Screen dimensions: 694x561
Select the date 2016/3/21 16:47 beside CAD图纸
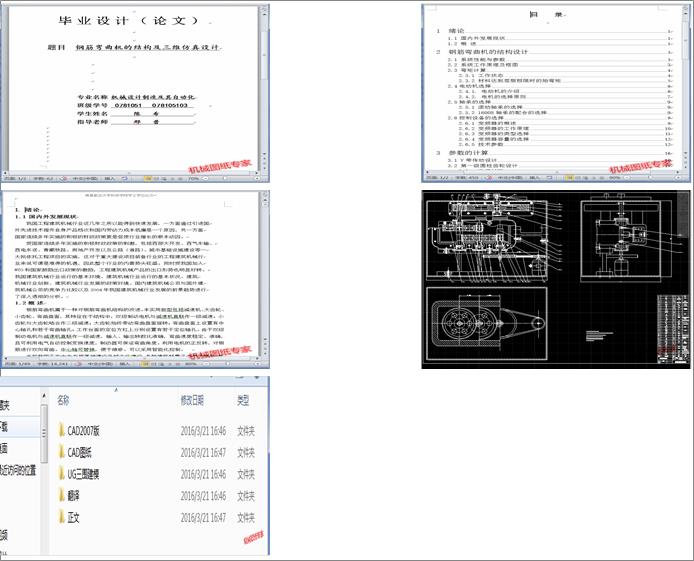point(203,452)
